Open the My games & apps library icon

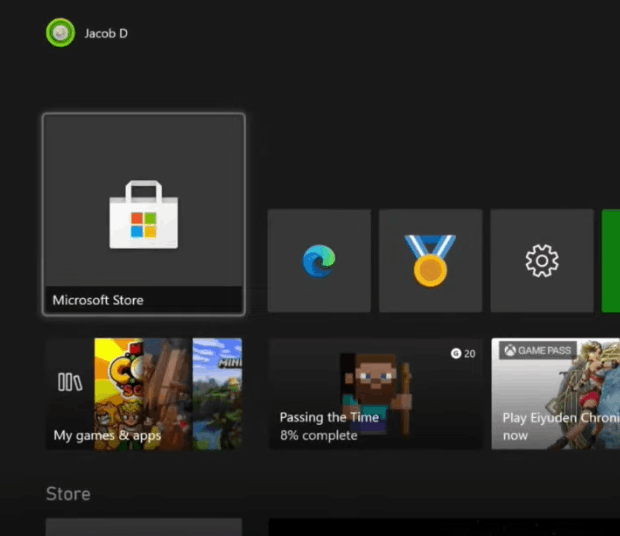tap(70, 382)
